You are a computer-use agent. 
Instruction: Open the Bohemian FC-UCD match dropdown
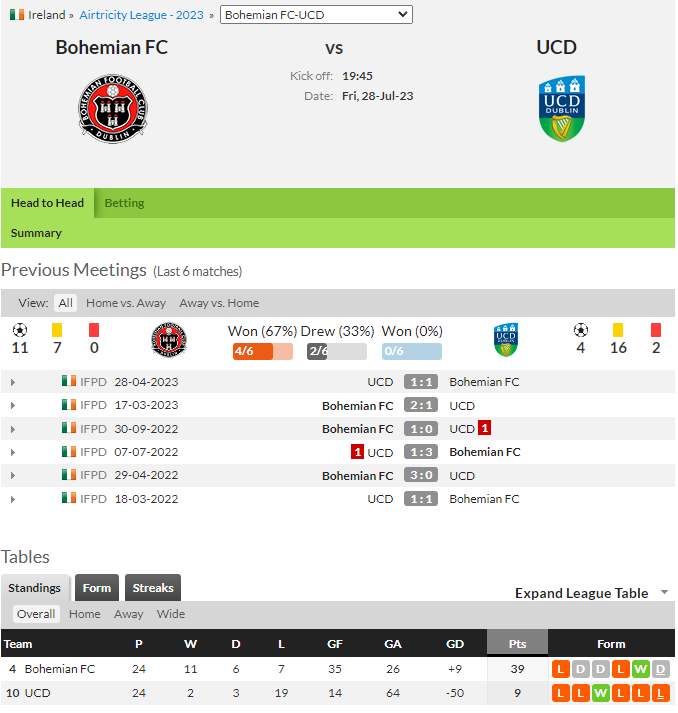316,15
